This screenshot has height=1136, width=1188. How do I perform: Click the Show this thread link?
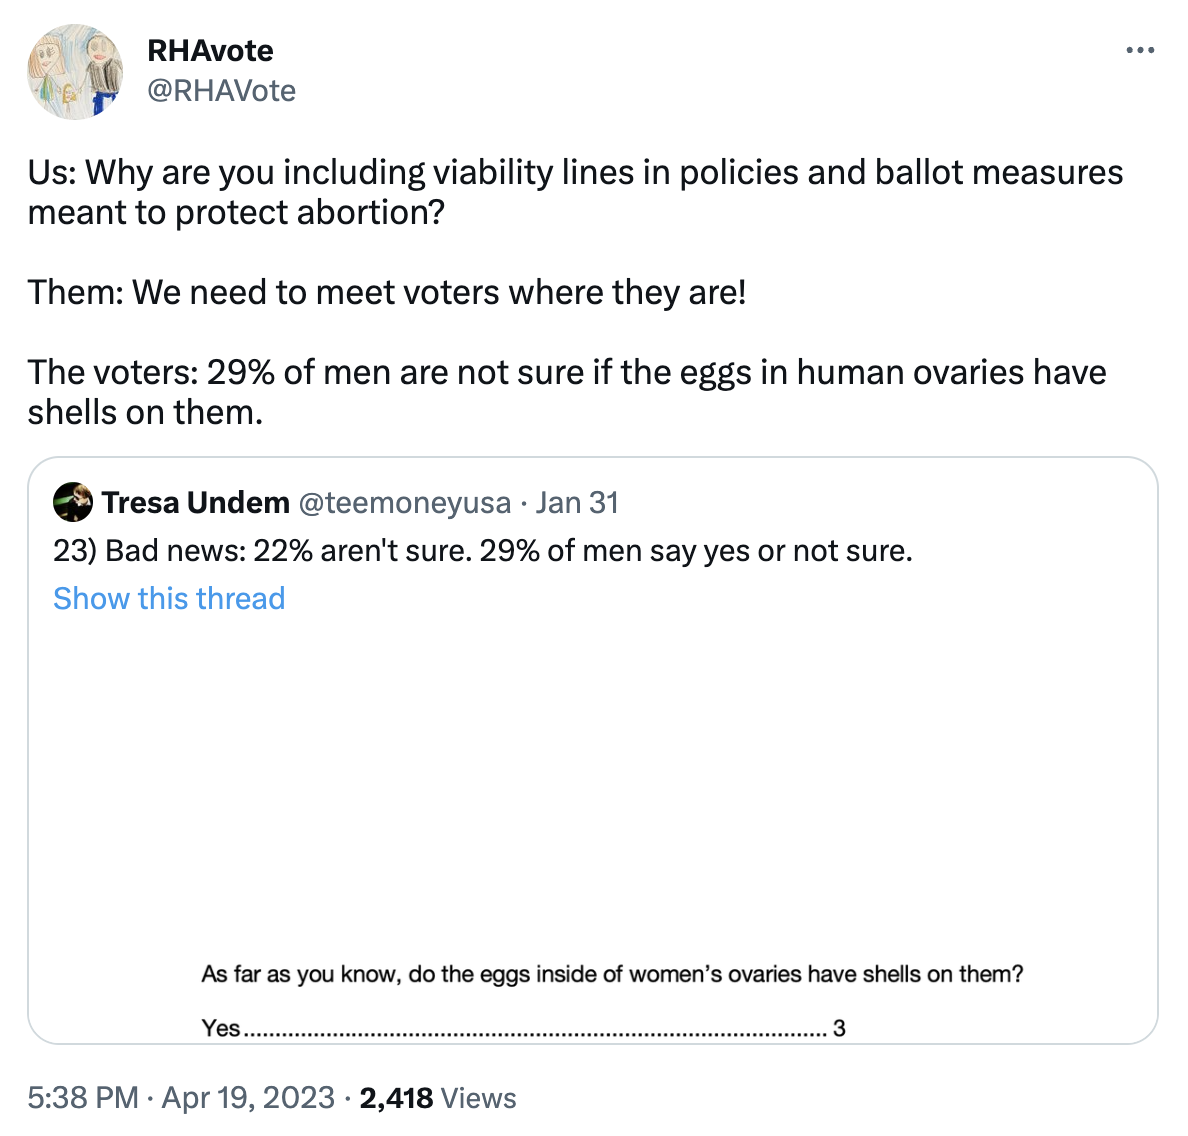coord(169,598)
